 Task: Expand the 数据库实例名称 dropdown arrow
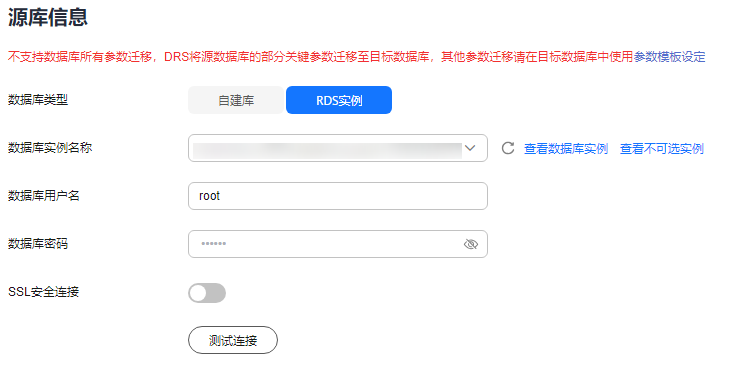coord(470,148)
